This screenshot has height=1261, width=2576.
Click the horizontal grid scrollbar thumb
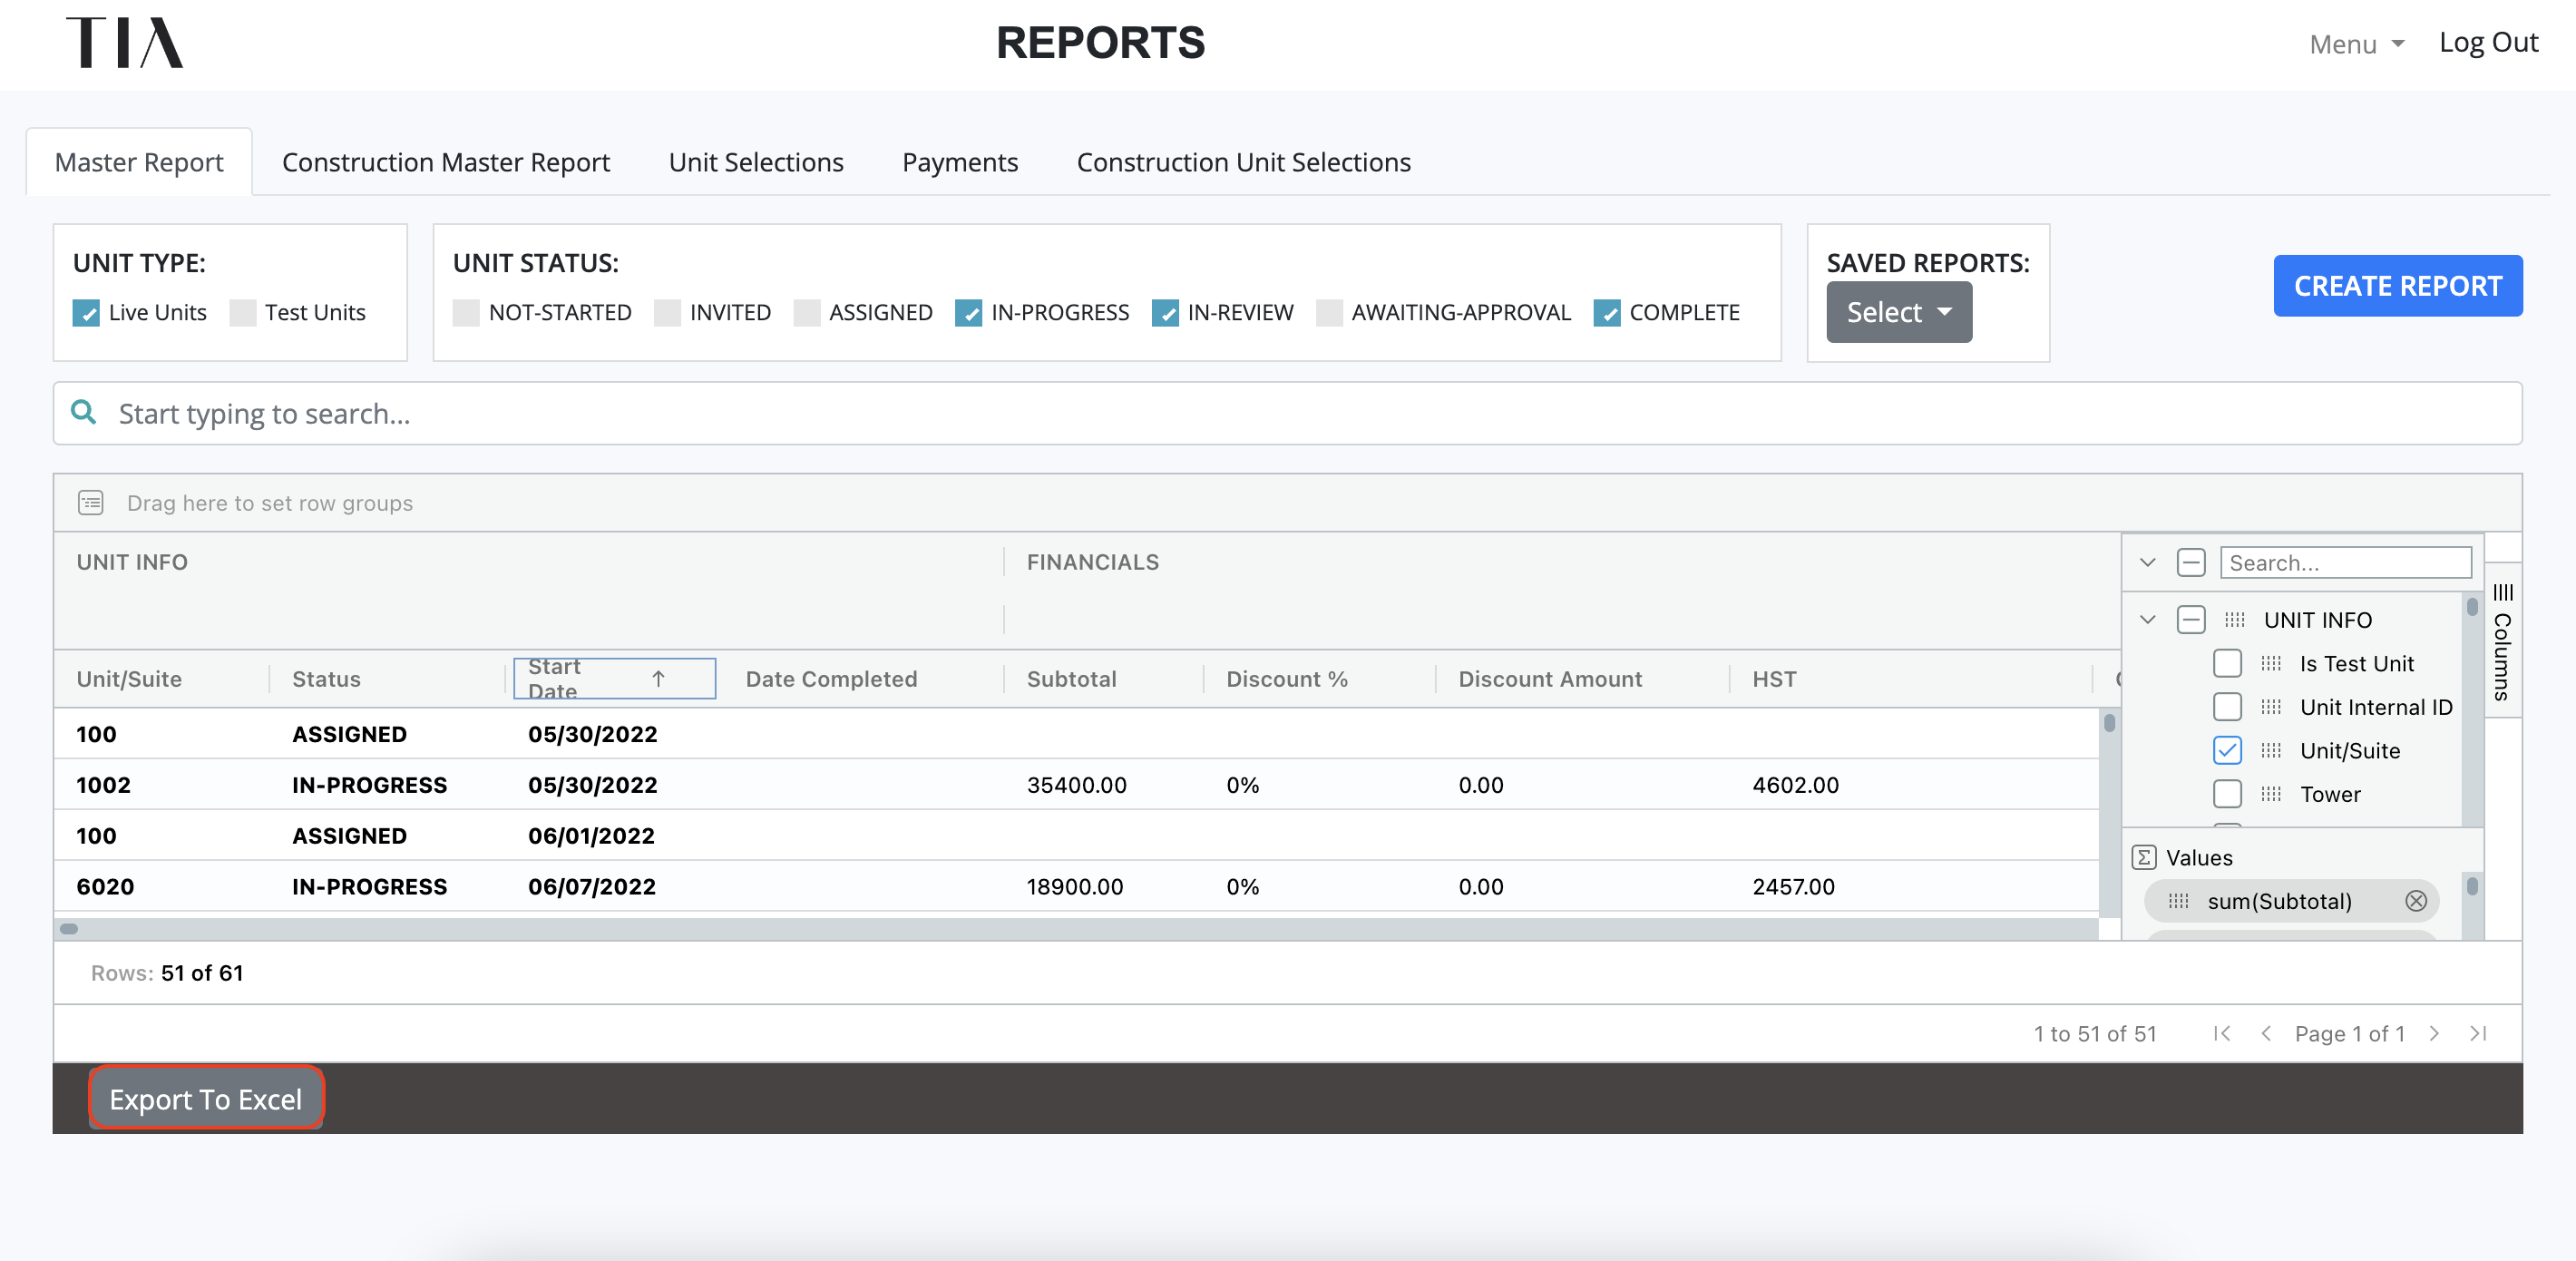[x=69, y=928]
